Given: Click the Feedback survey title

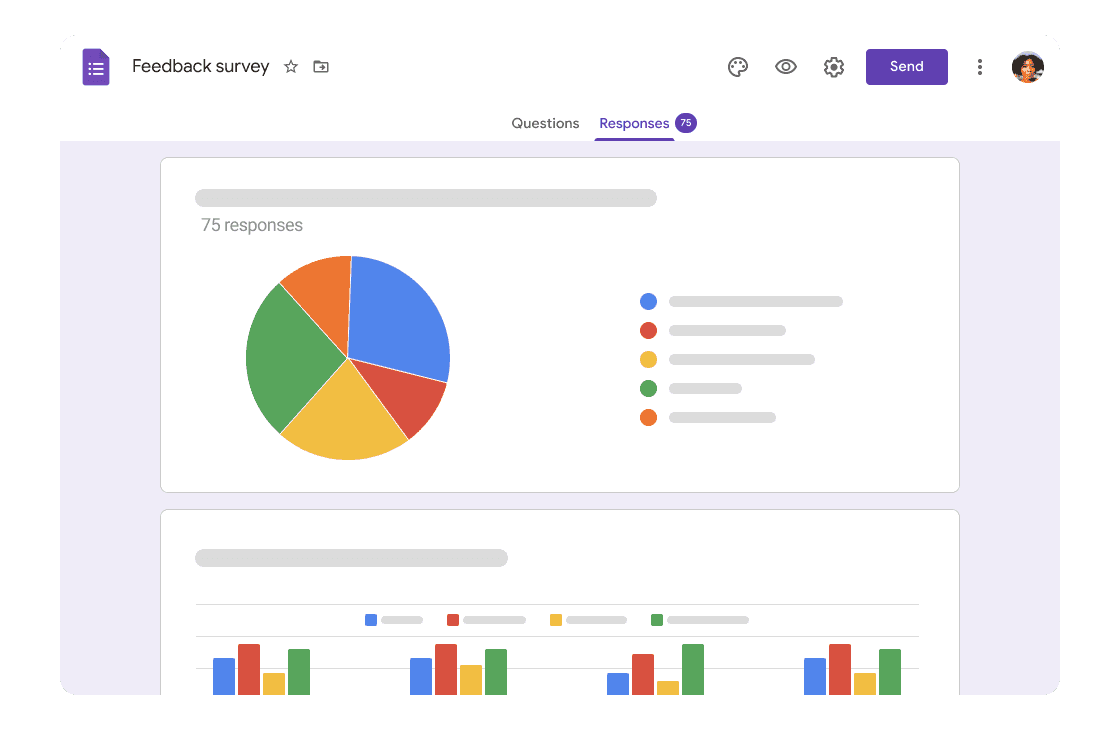Looking at the screenshot, I should (201, 67).
